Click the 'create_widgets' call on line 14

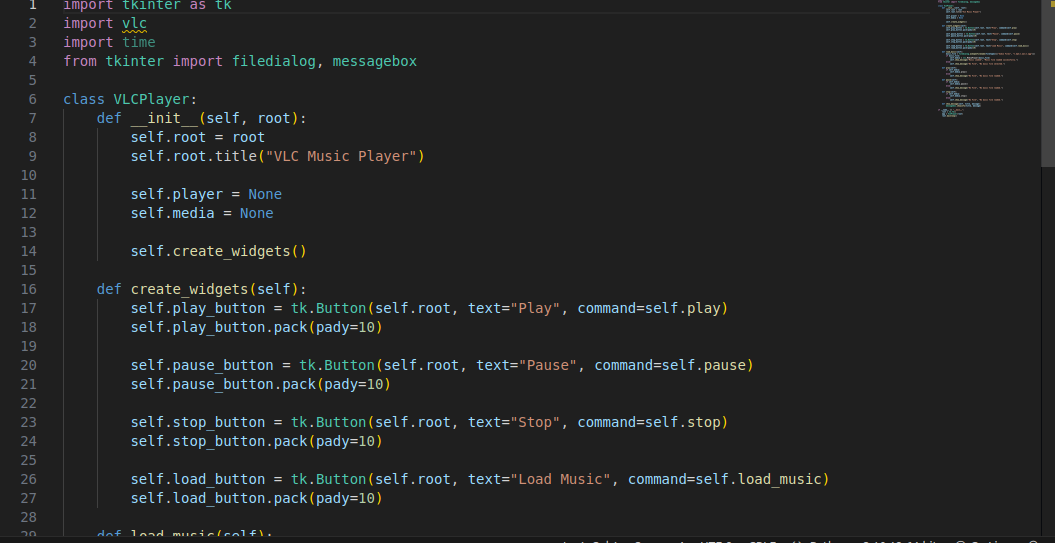[231, 251]
